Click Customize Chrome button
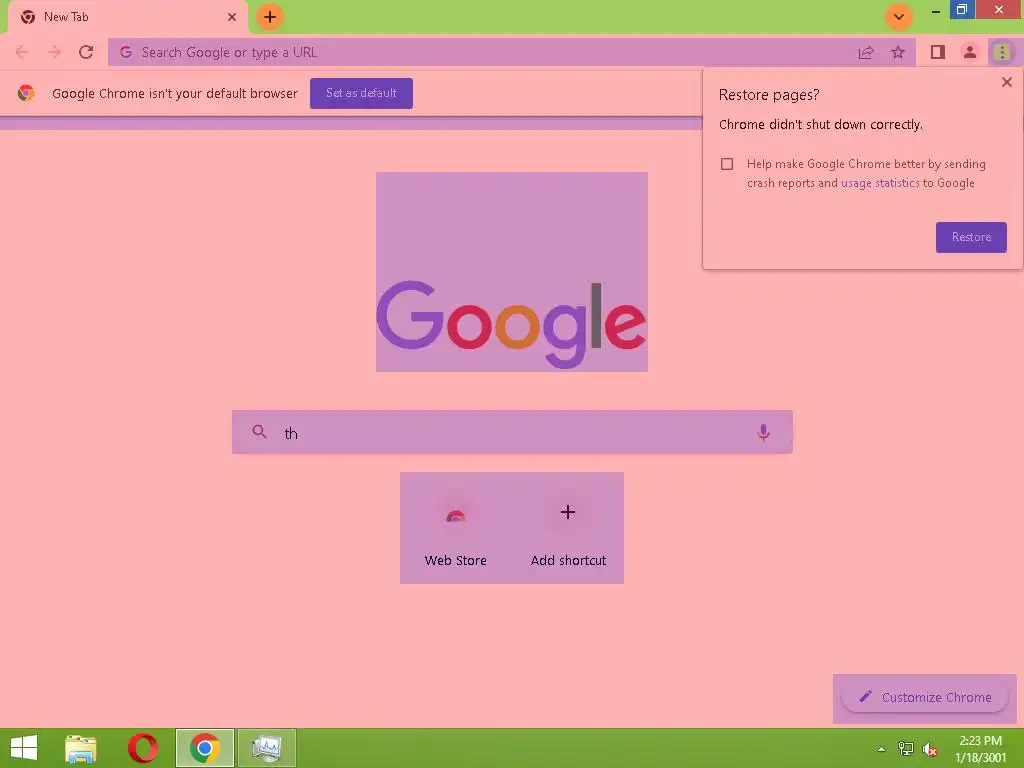Image resolution: width=1024 pixels, height=768 pixels. point(925,697)
